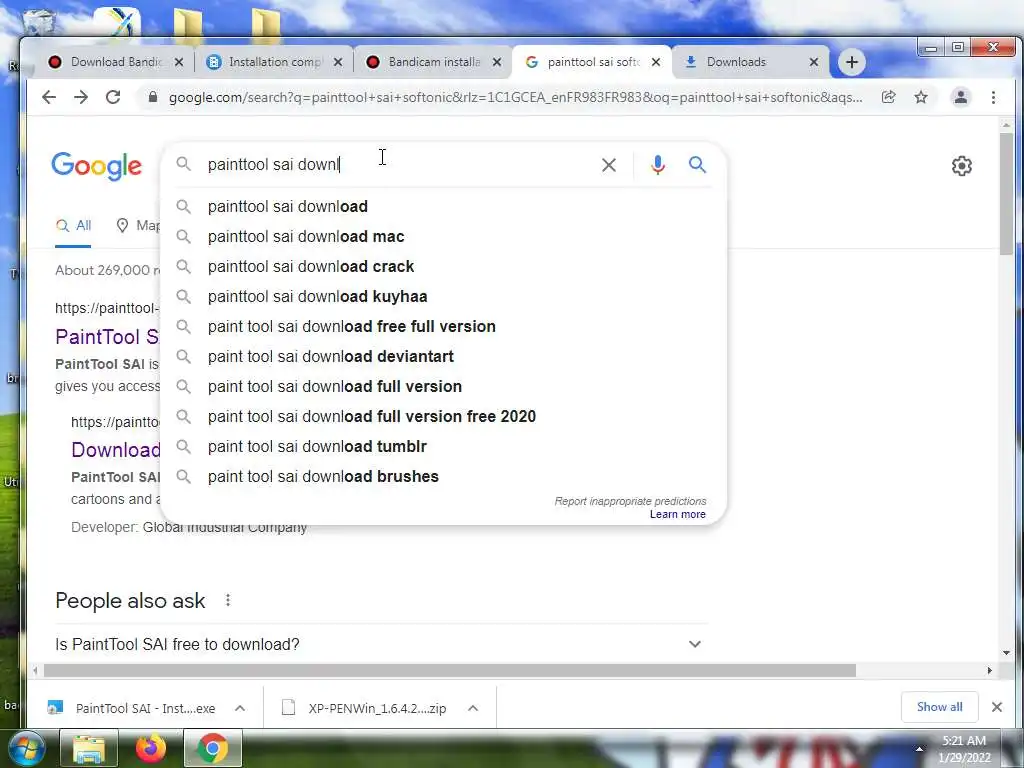This screenshot has width=1024, height=768.
Task: Close the Download Bandicam tab
Action: pos(179,62)
